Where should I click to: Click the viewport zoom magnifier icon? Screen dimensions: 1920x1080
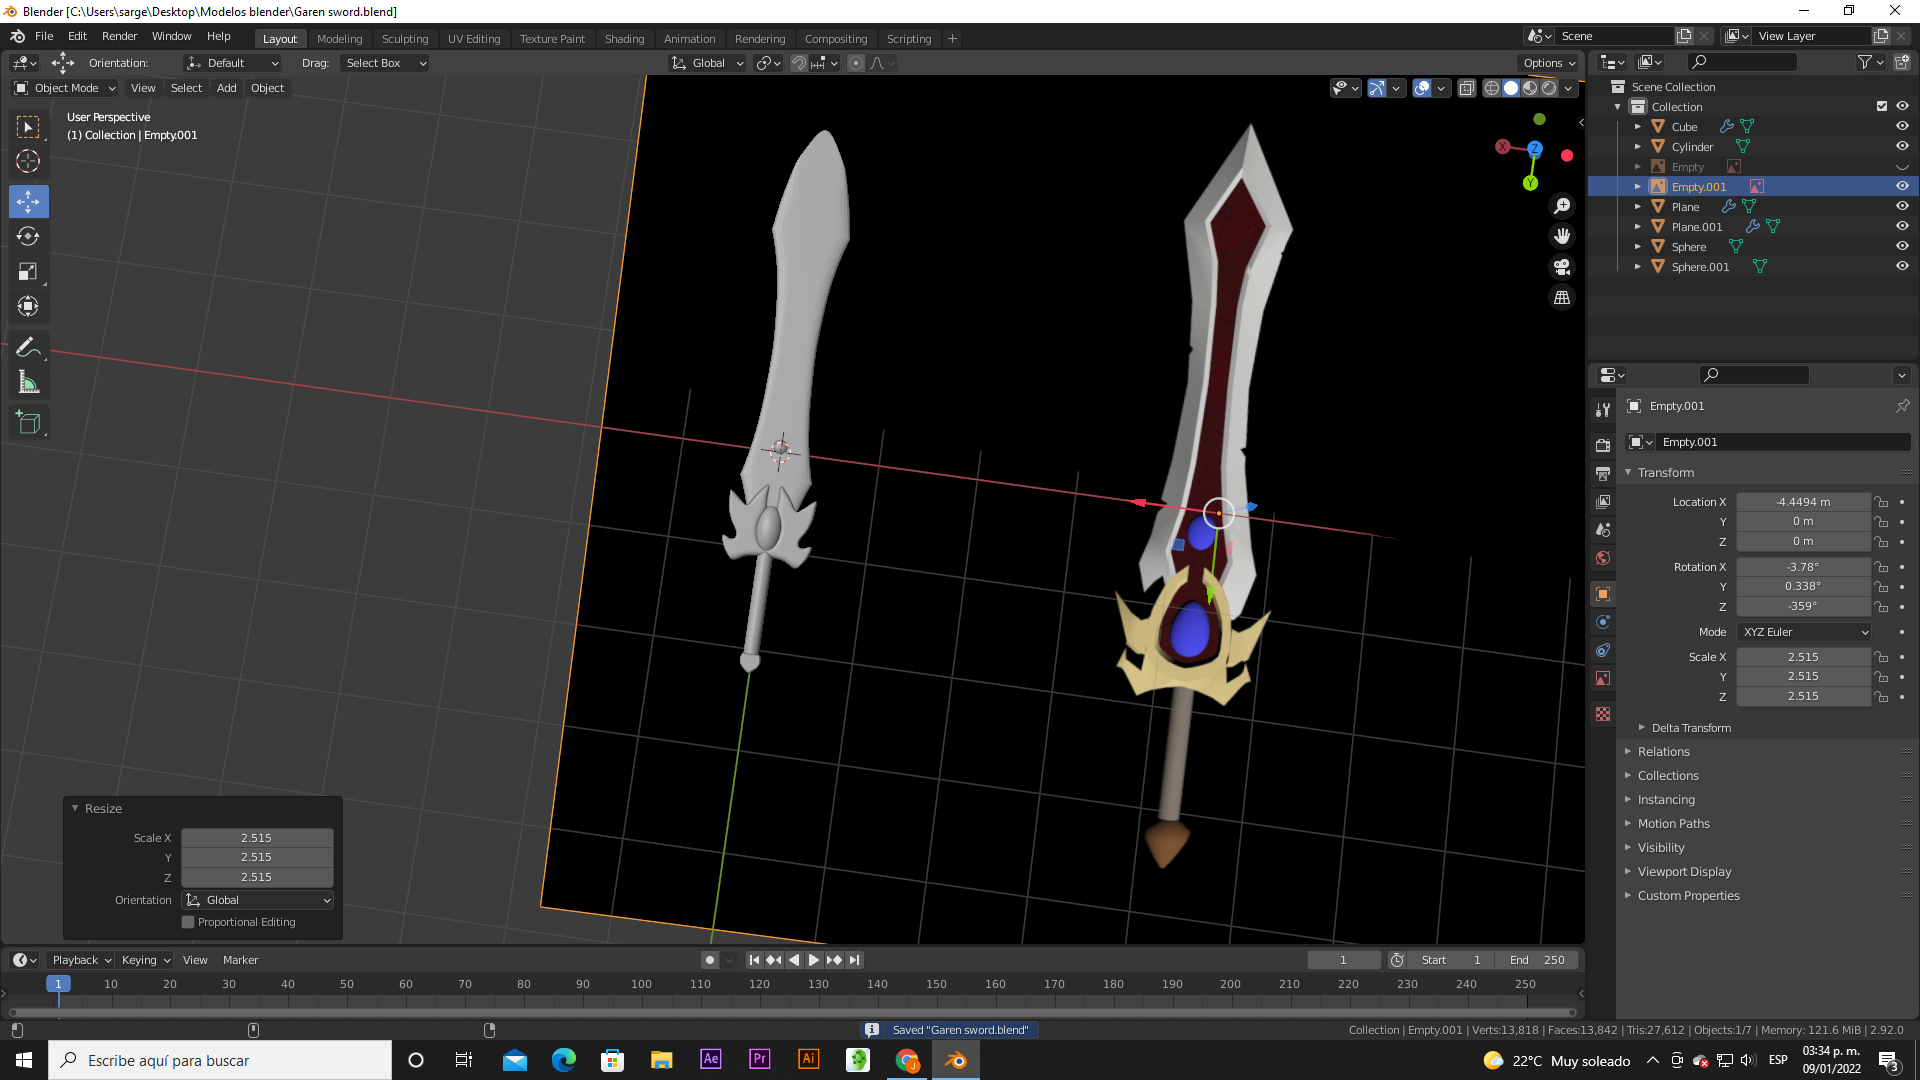coord(1561,206)
